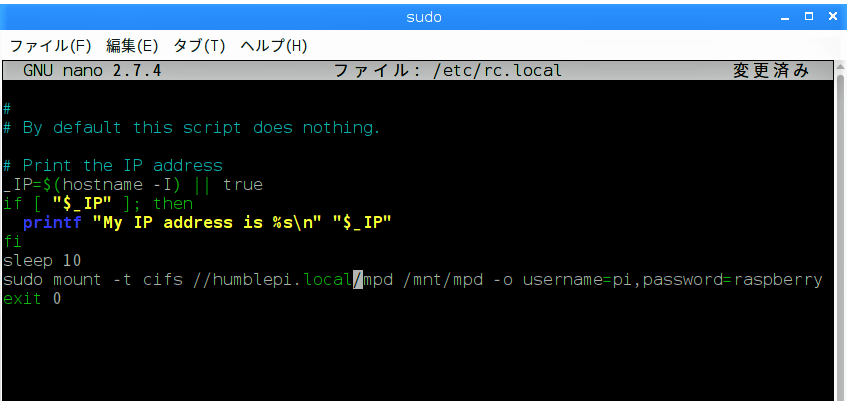This screenshot has height=401, width=847.
Task: Open the 編集(E) menu
Action: point(132,46)
